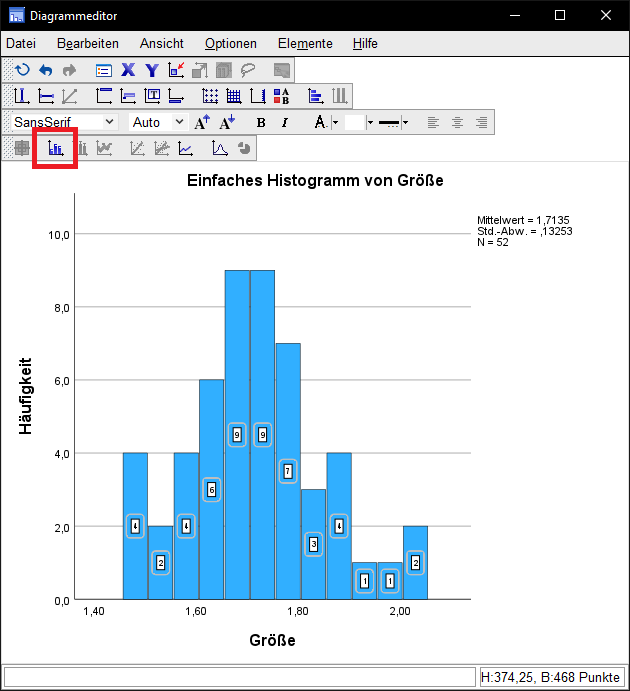Toggle bold text formatting
Viewport: 630px width, 691px height.
coord(261,122)
